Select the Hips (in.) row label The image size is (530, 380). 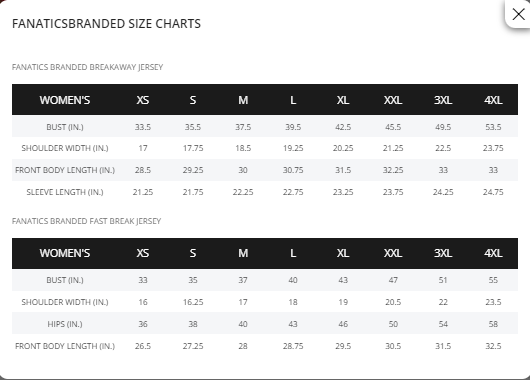point(65,324)
